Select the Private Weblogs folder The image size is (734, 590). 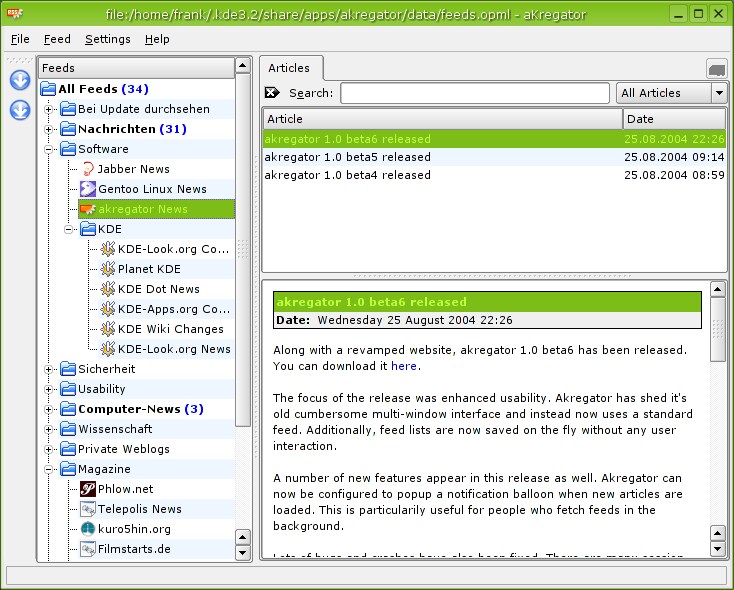124,449
